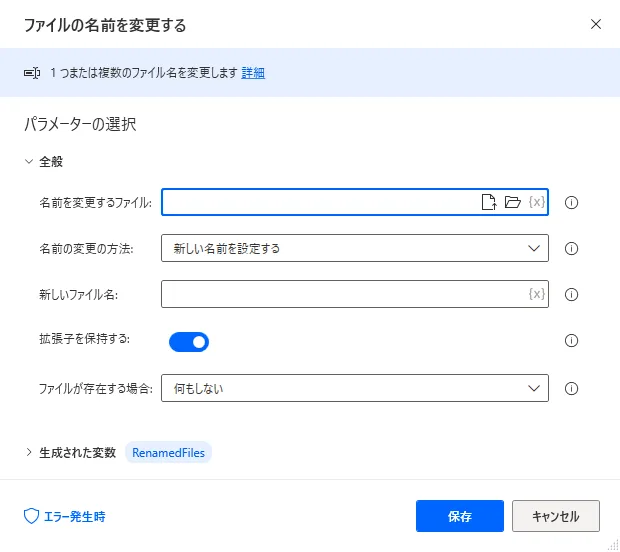Click the 保存 button
This screenshot has height=552, width=620.
point(460,517)
